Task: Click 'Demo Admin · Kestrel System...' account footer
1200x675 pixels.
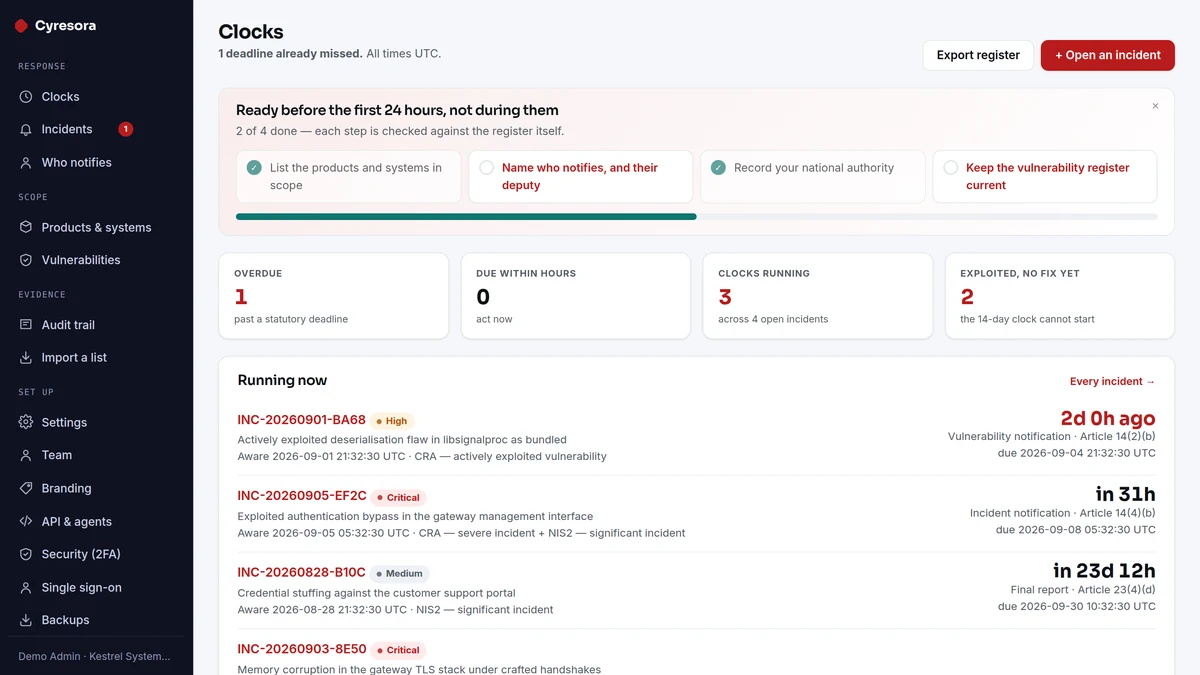Action: point(94,656)
